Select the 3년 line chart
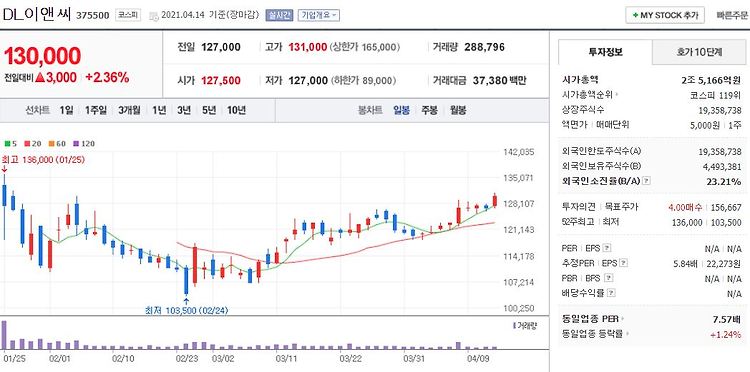The image size is (750, 372). tap(184, 110)
